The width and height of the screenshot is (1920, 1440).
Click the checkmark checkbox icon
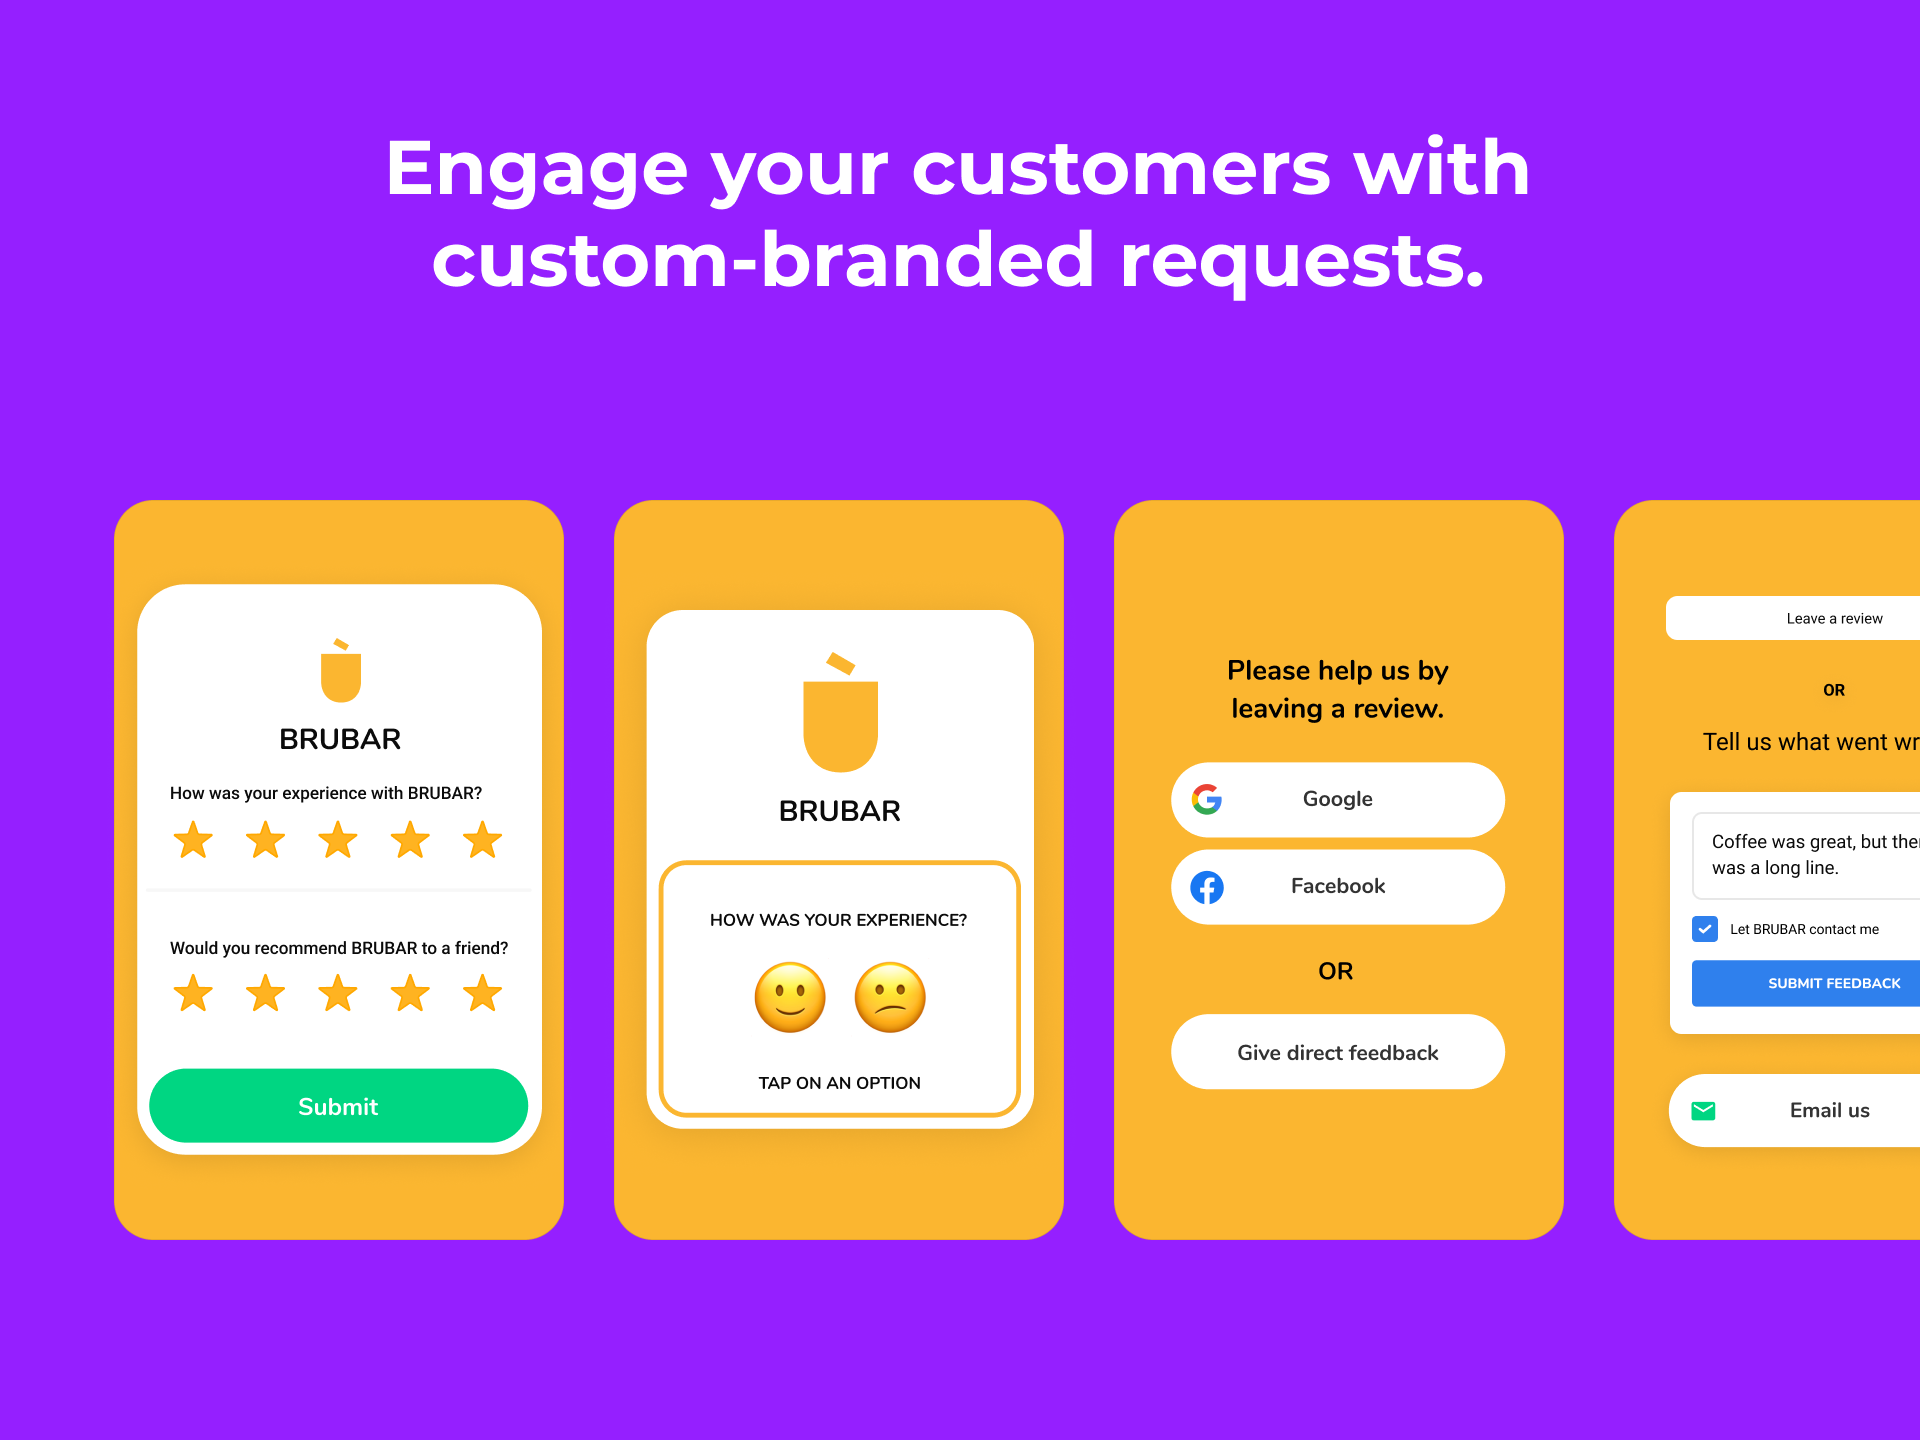pos(1705,929)
